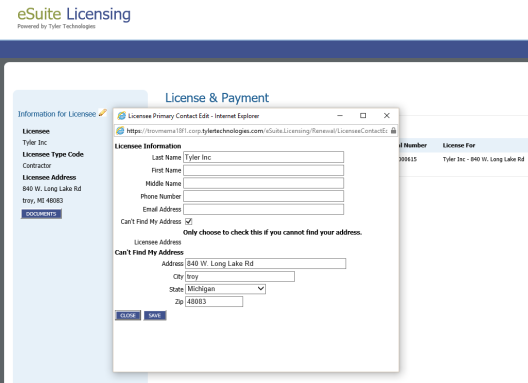Click the pencil edit icon beside Information for Licensee
Screen dimensions: 528x383
click(x=103, y=113)
